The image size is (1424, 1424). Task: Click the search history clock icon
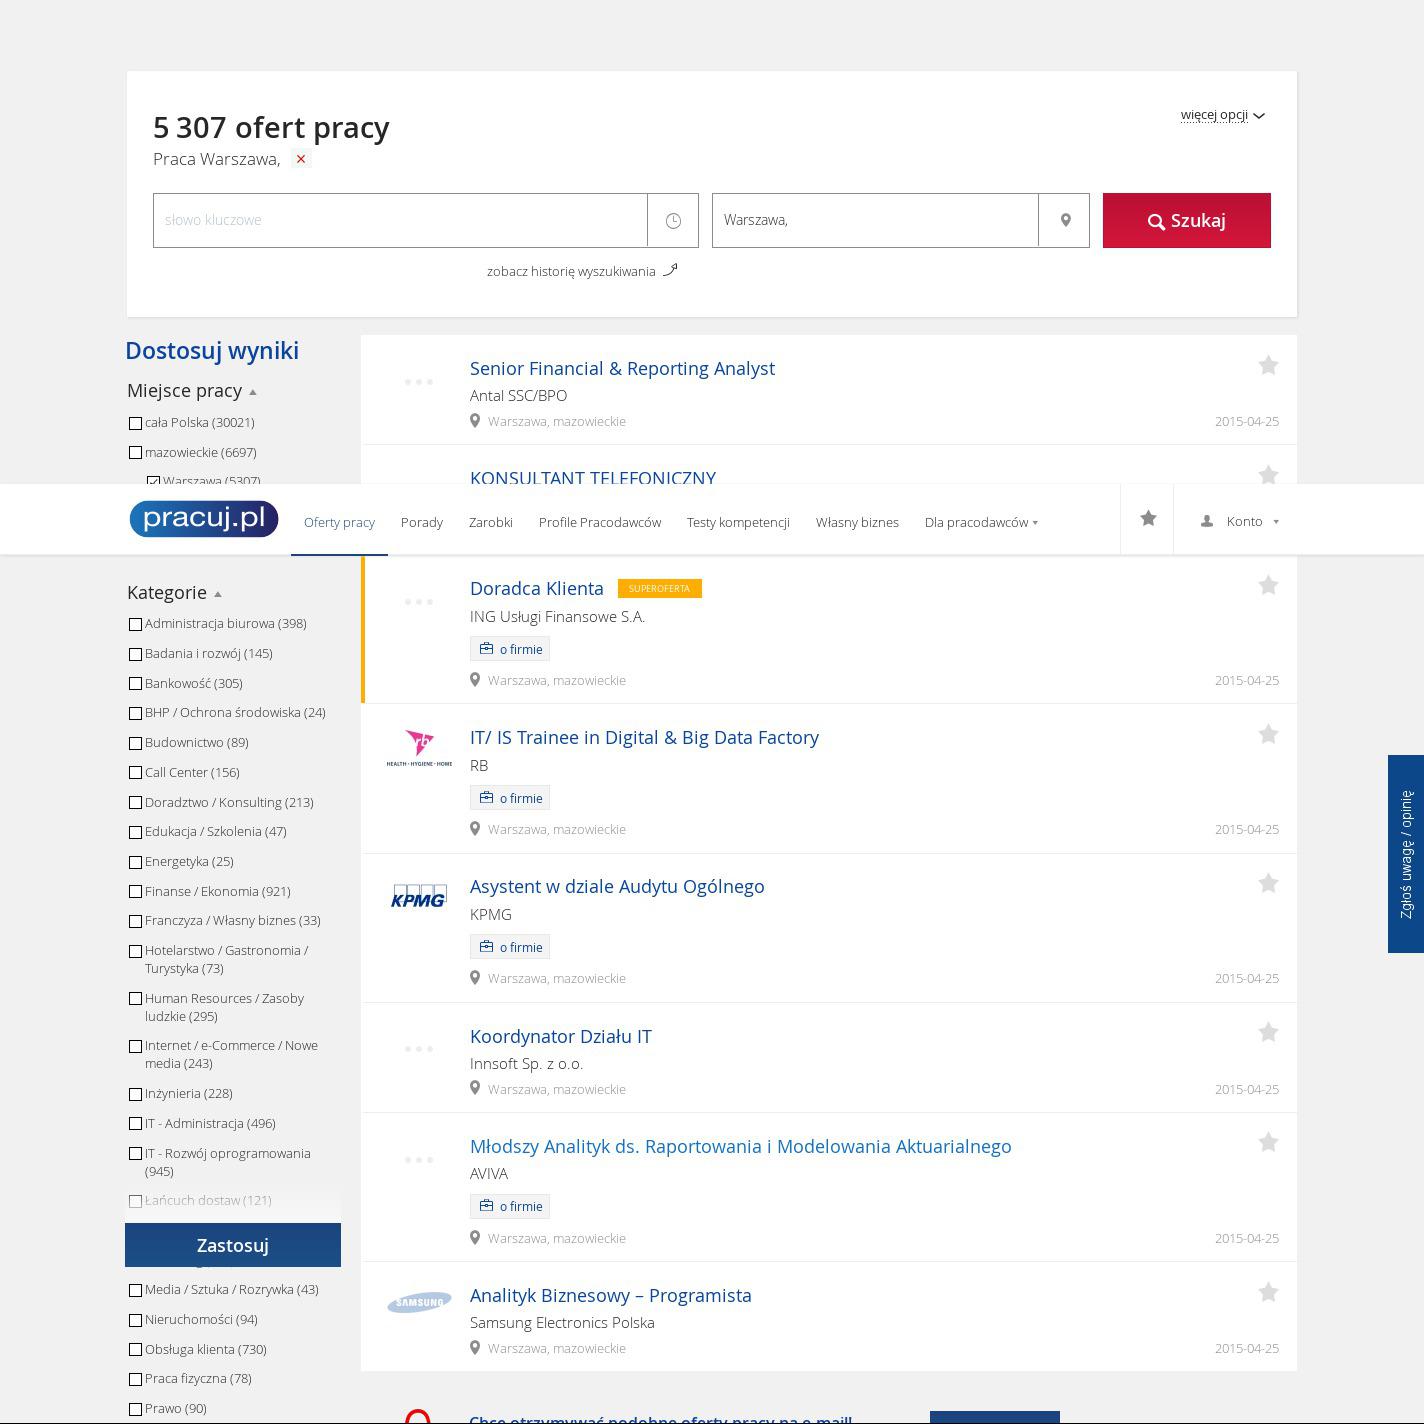click(x=673, y=220)
